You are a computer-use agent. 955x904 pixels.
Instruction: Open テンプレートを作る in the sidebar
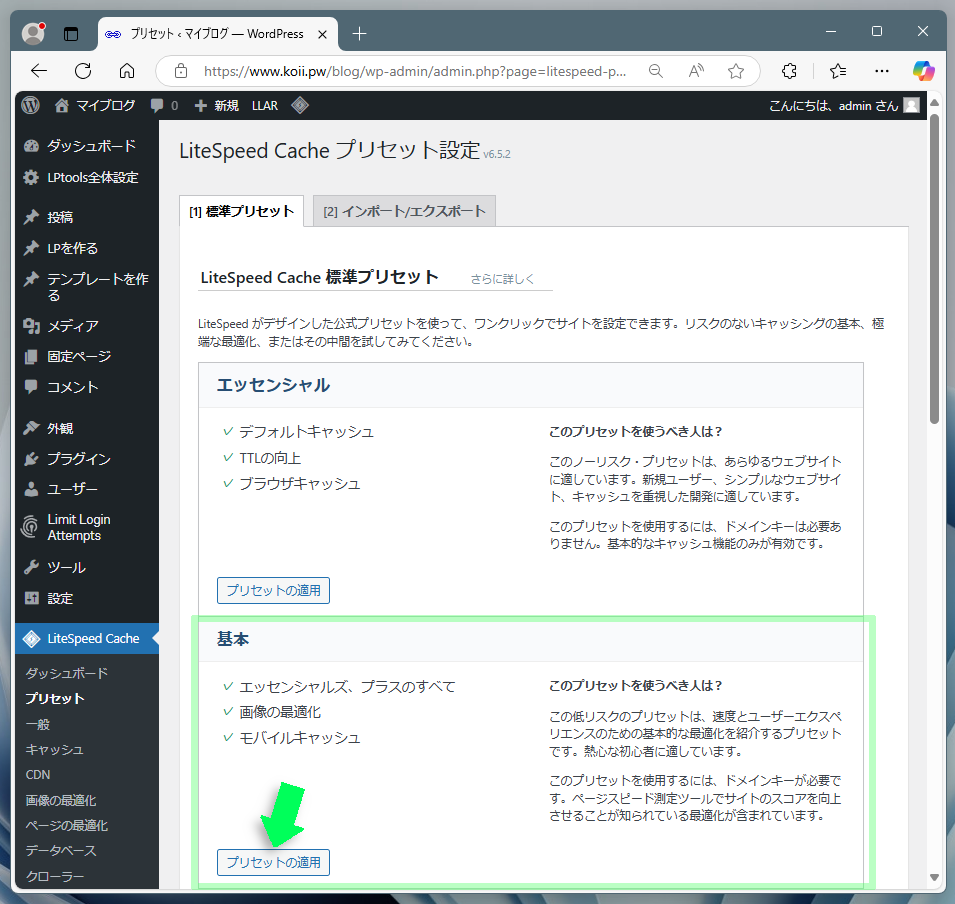click(x=87, y=287)
